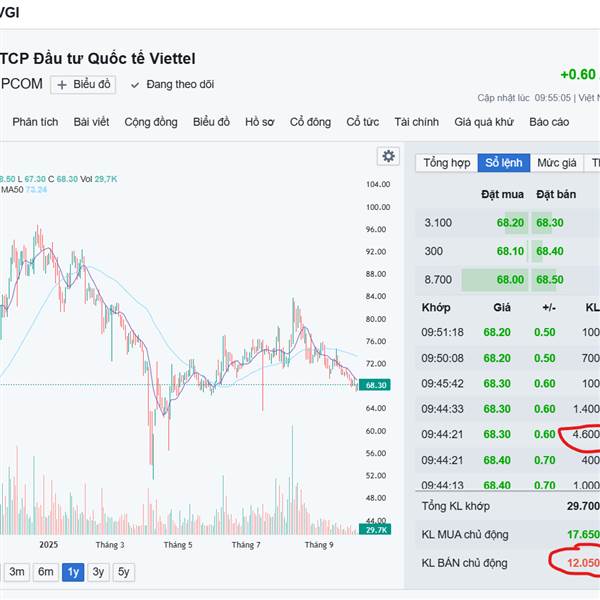Viewport: 600px width, 600px height.
Task: Switch chart range to 3y
Action: tap(98, 572)
